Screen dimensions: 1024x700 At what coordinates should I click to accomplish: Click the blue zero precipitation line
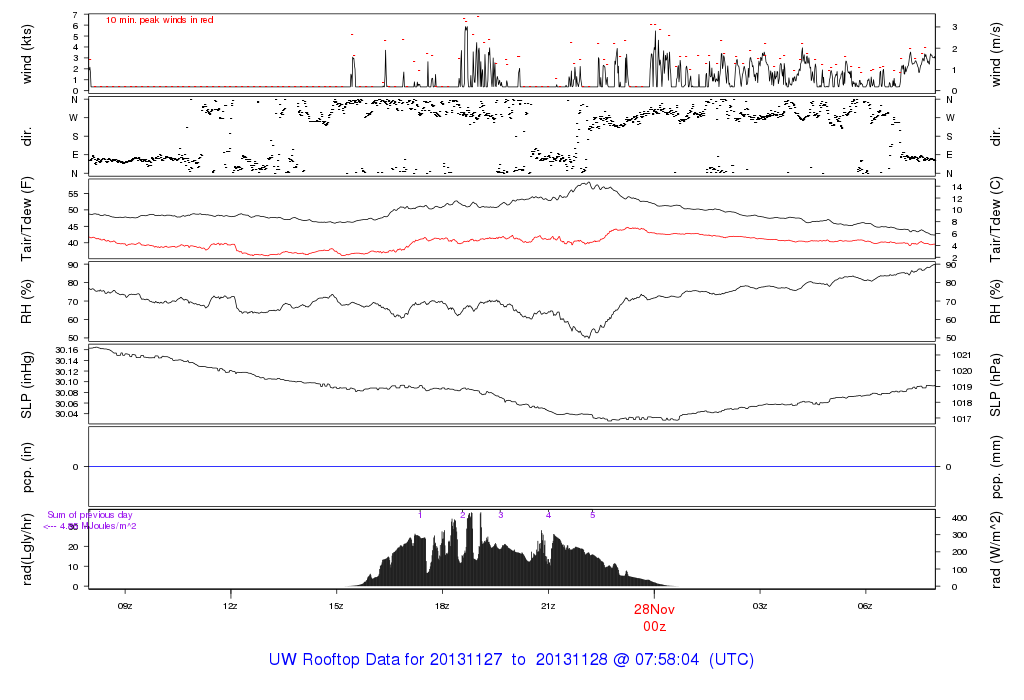pyautogui.click(x=511, y=466)
